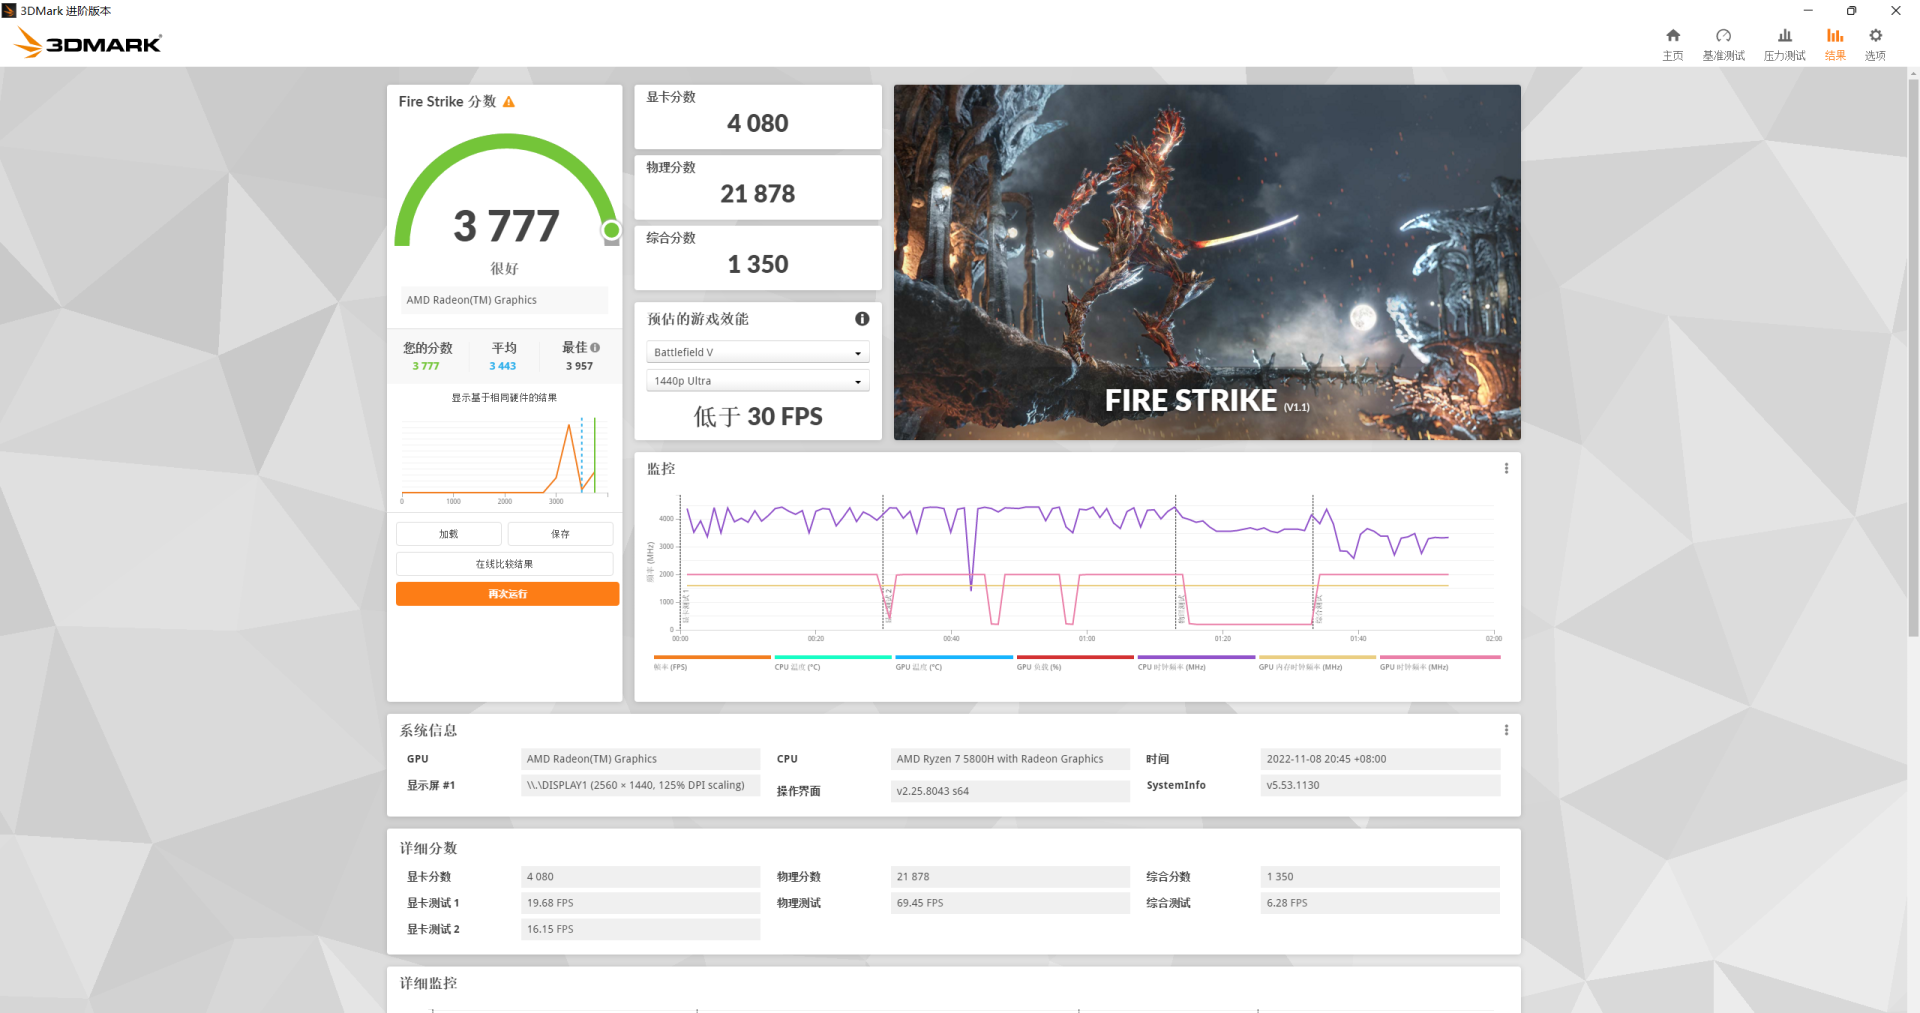This screenshot has width=1920, height=1013.
Task: Click the score distribution chart
Action: click(x=504, y=458)
